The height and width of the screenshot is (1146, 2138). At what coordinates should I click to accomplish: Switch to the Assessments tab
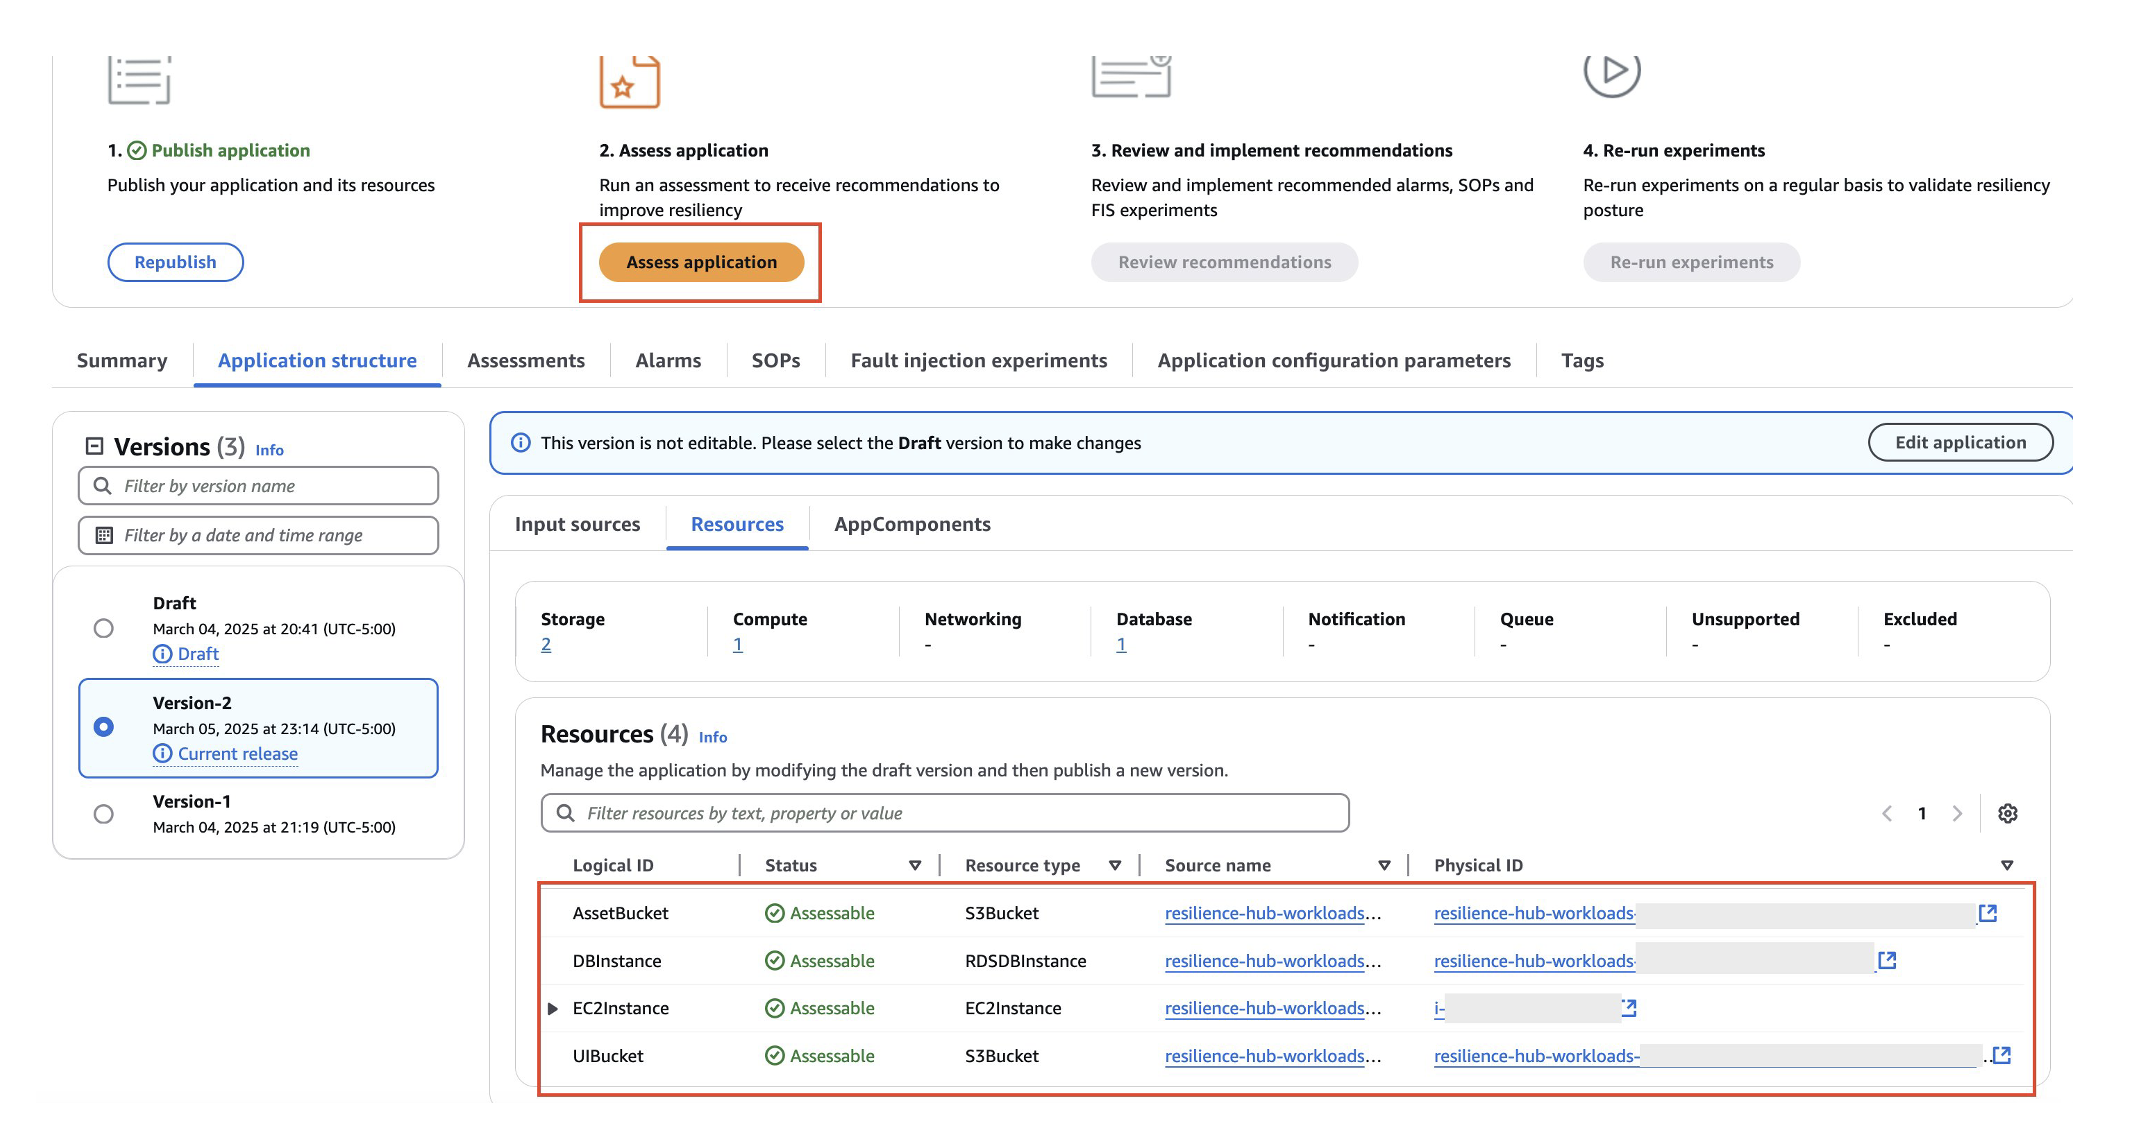pyautogui.click(x=526, y=360)
